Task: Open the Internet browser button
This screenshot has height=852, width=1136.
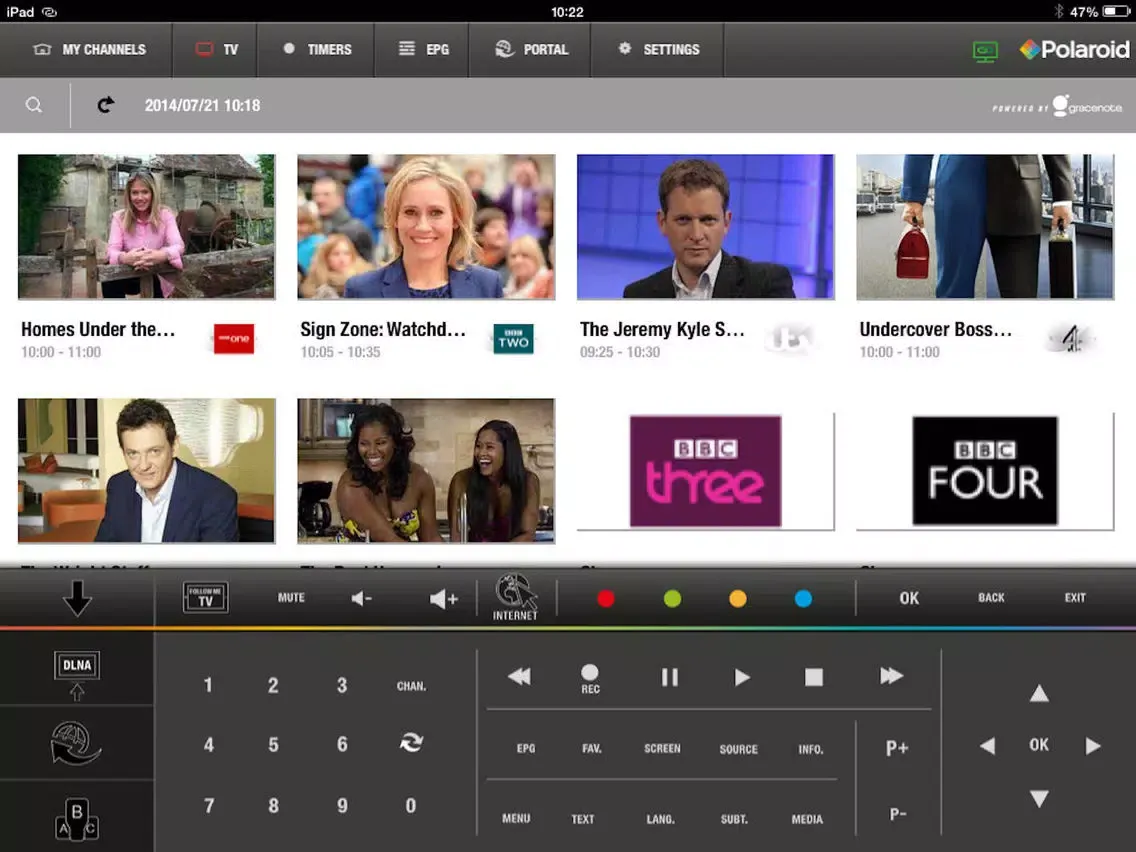Action: [516, 598]
